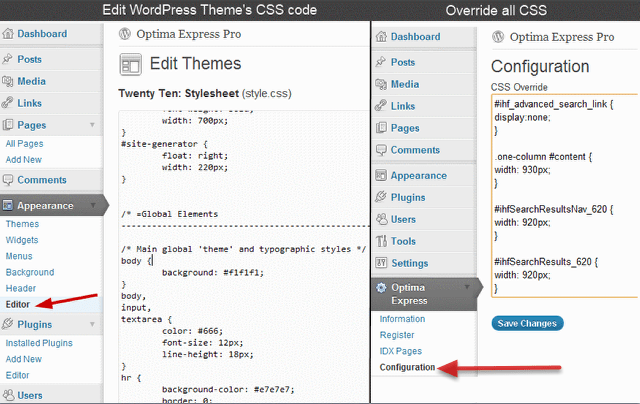Viewport: 640px width, 404px height.
Task: Click the Posts pin icon in left panel
Action: pyautogui.click(x=7, y=59)
